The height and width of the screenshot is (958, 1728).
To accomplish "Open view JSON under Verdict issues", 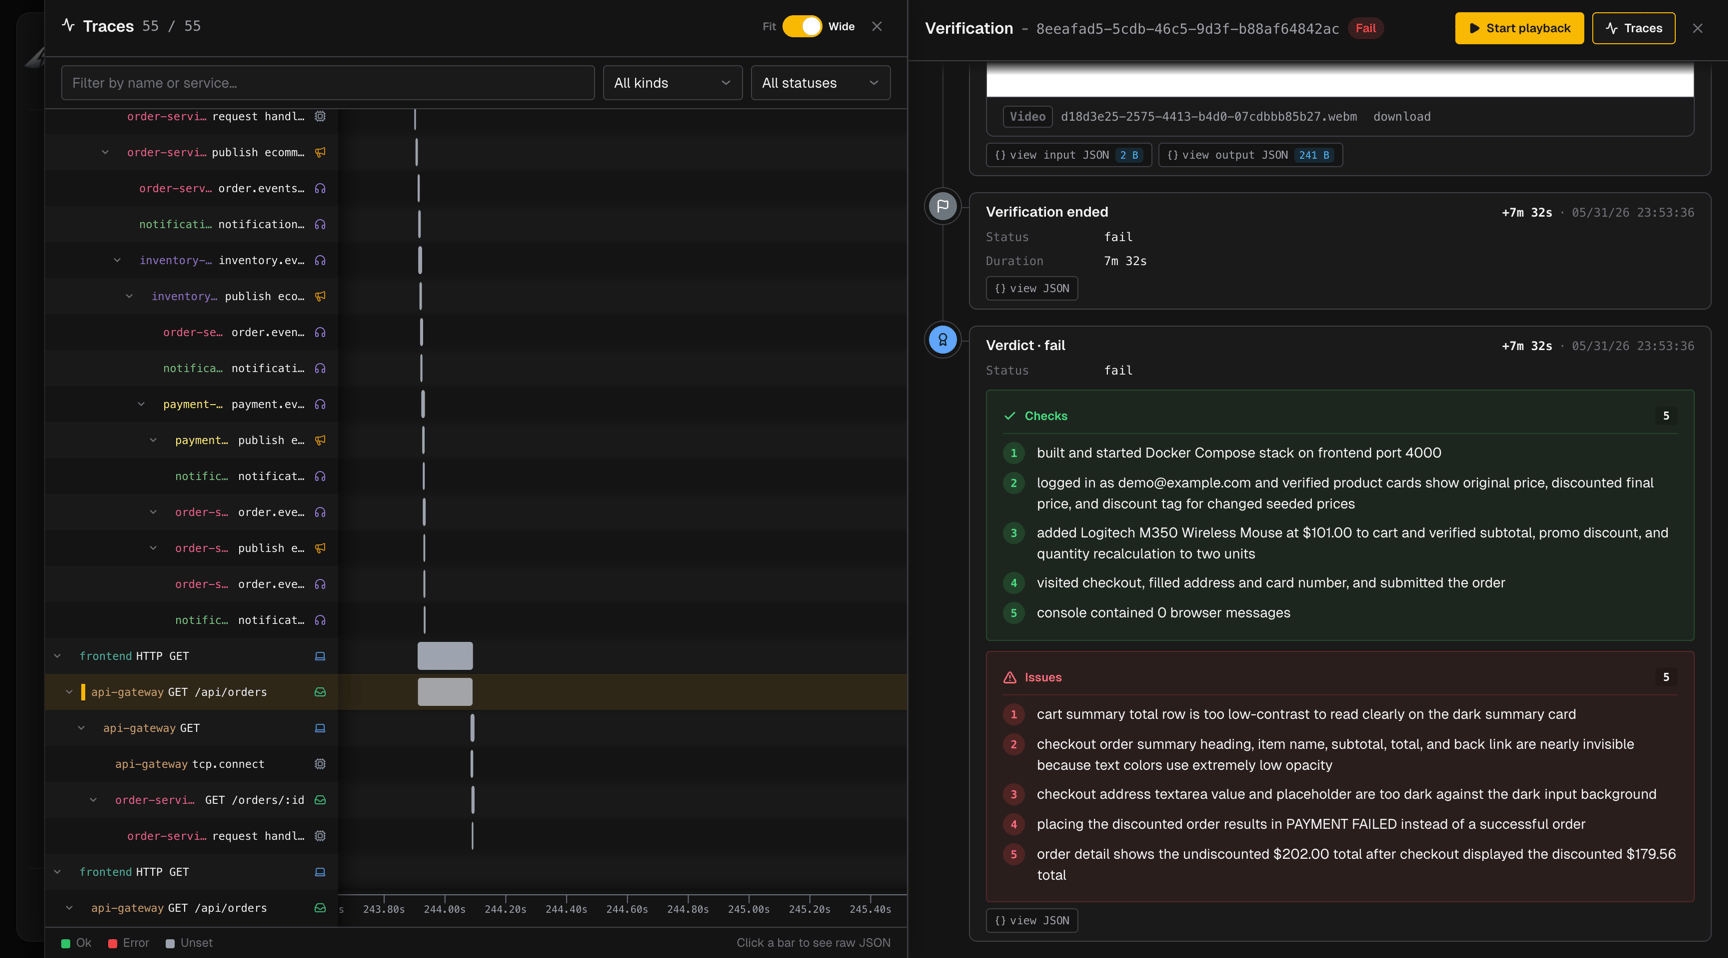I will coord(1032,920).
